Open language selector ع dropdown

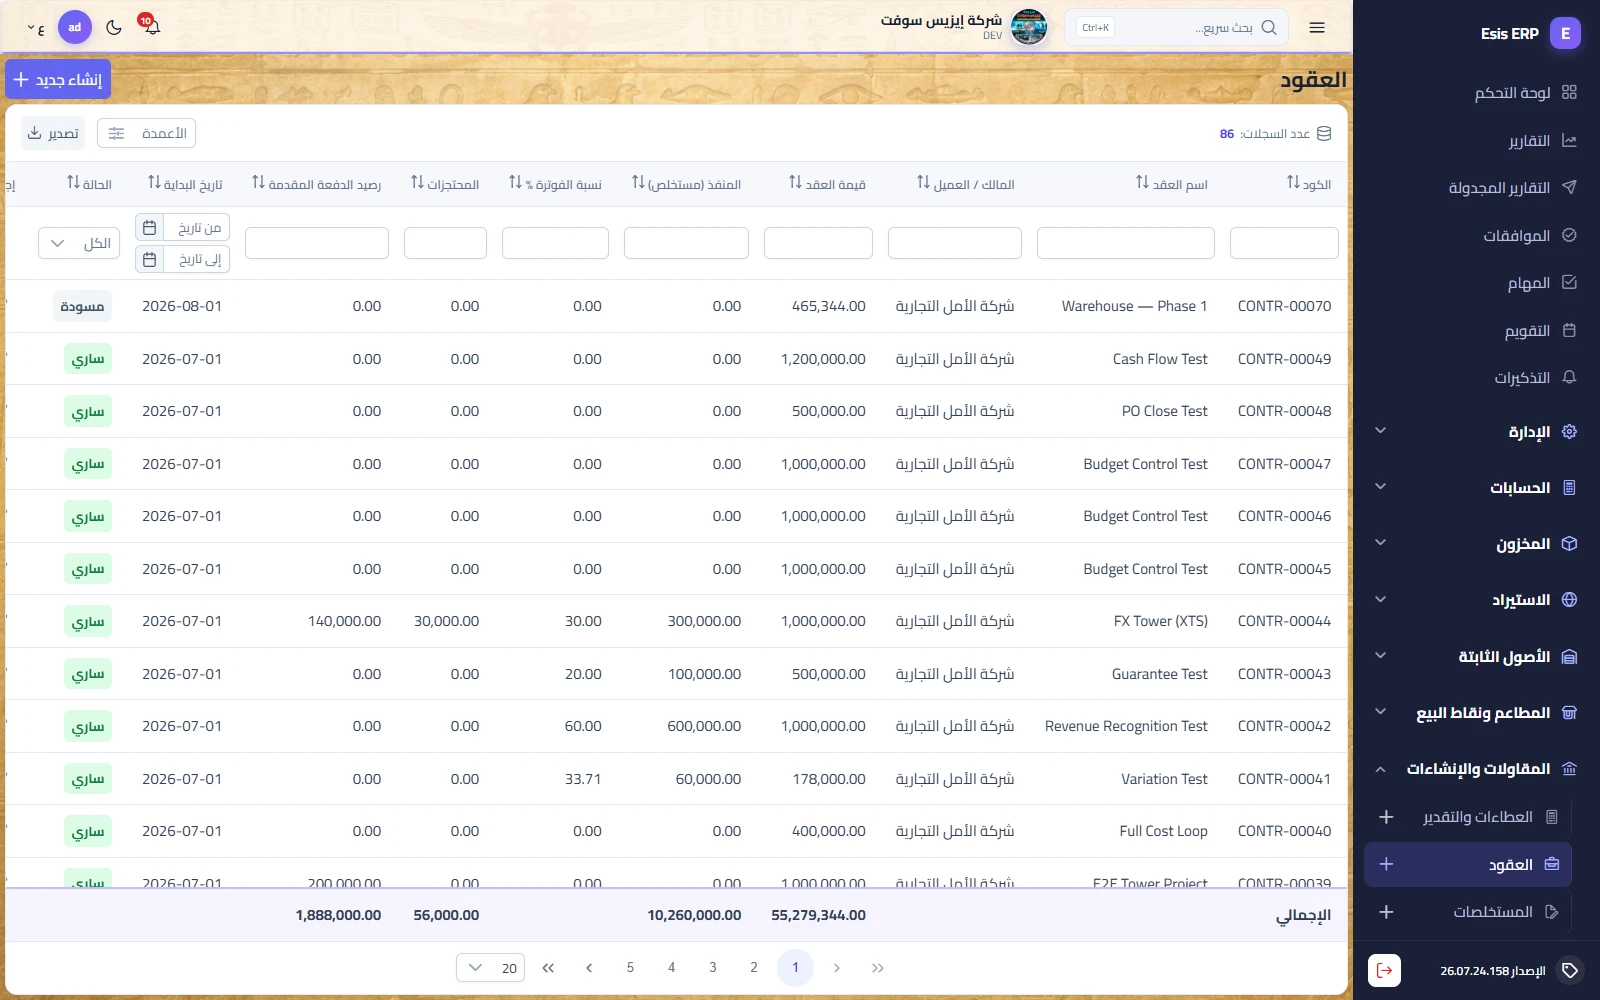[36, 28]
